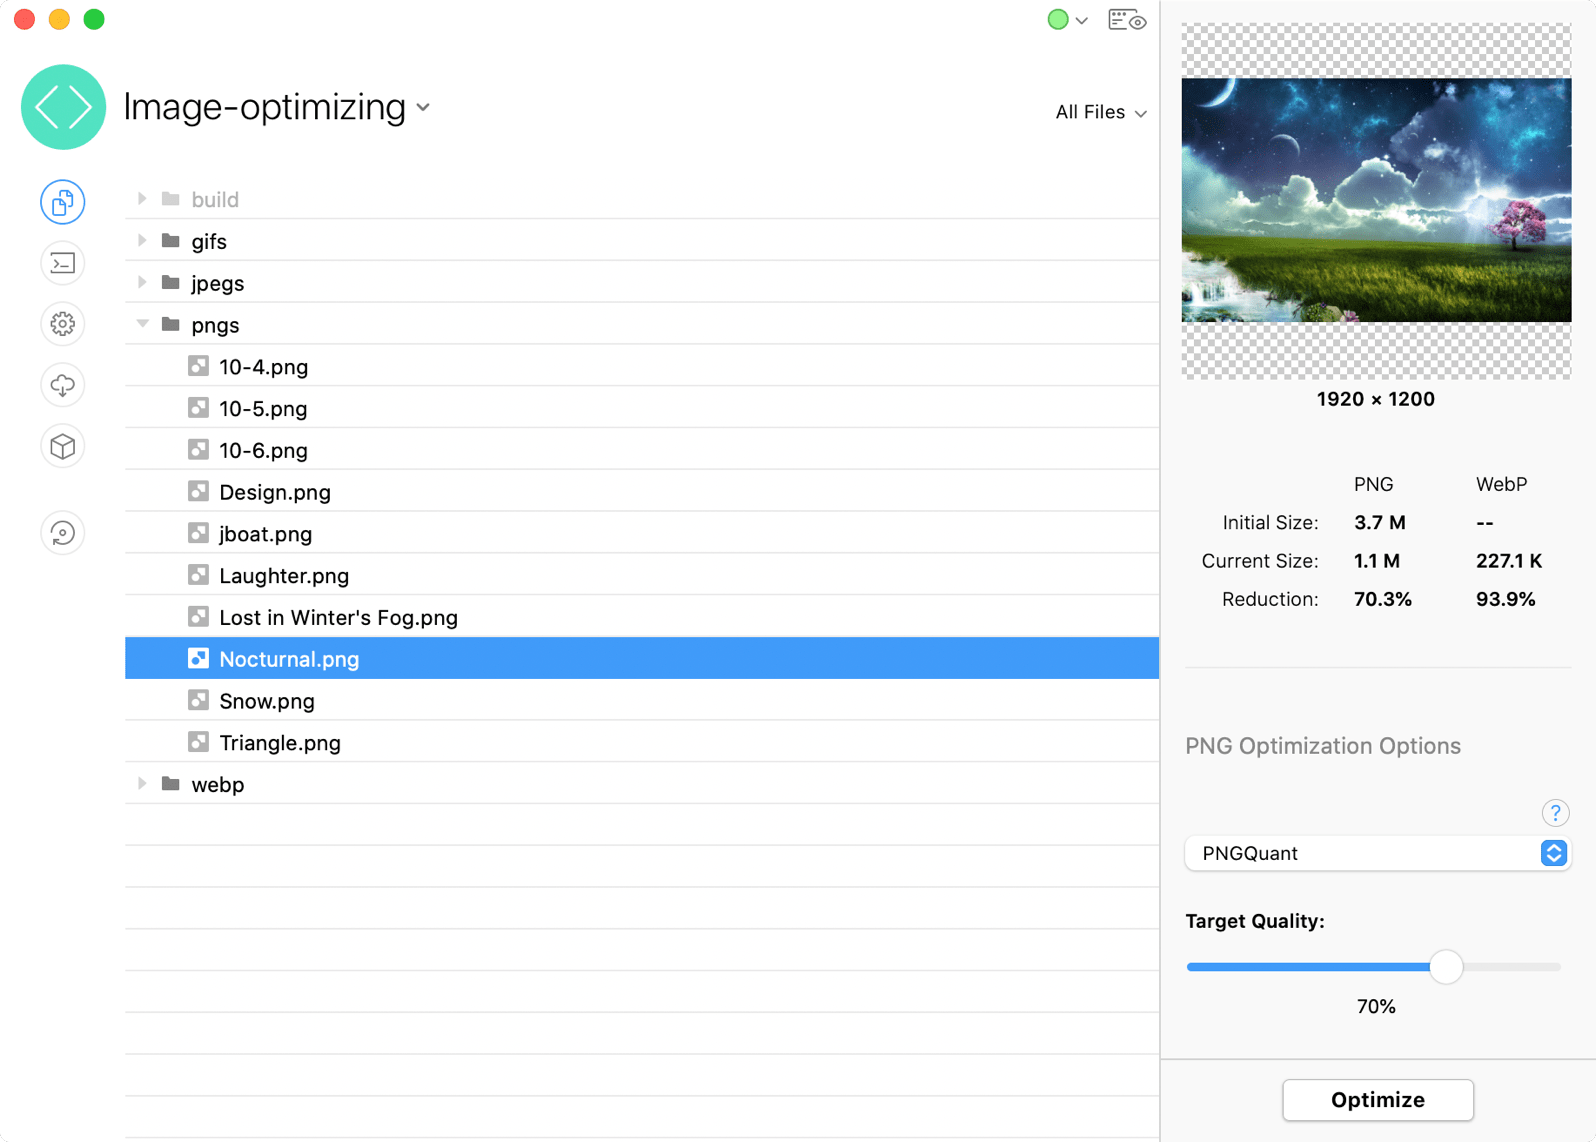
Task: Open the server status dropdown arrow
Action: click(1081, 21)
